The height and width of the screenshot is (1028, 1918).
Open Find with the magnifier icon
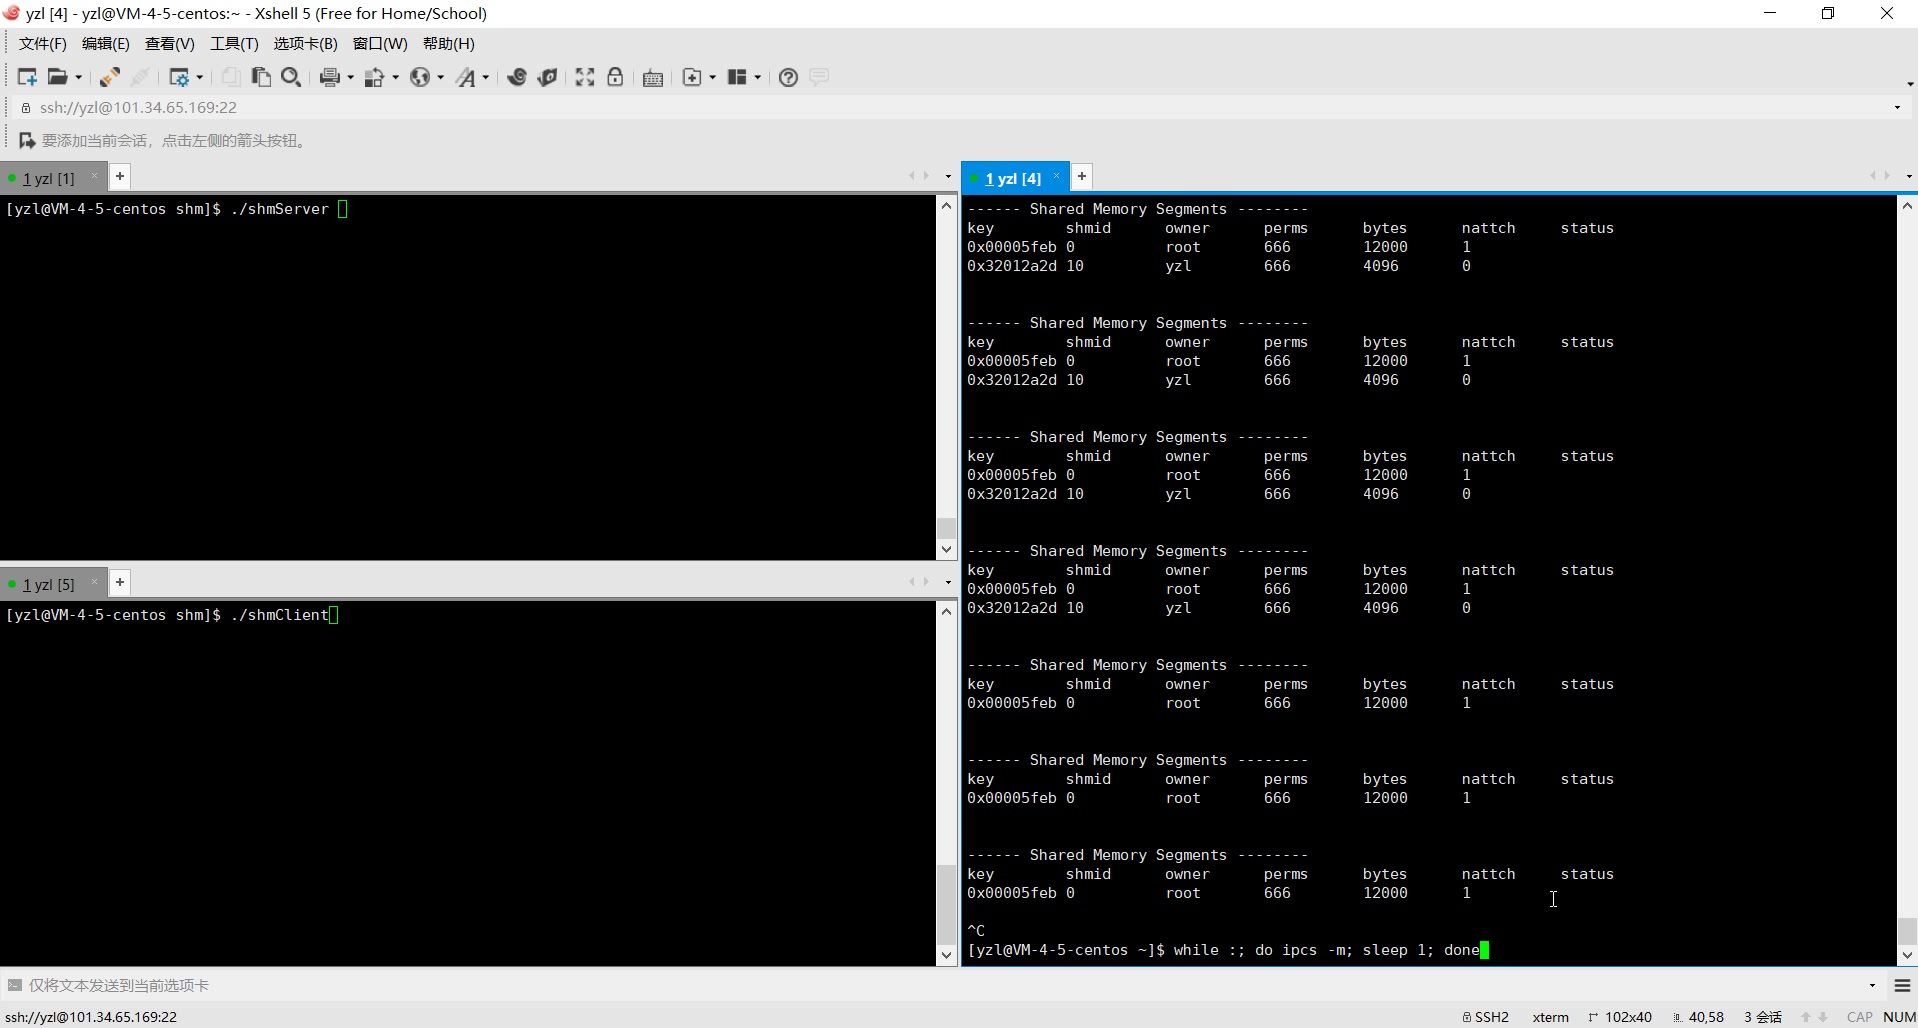click(x=291, y=77)
